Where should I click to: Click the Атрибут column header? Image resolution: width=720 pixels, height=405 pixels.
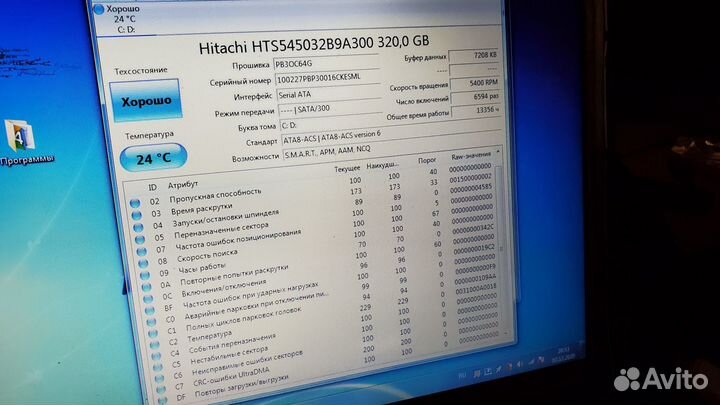(x=183, y=185)
